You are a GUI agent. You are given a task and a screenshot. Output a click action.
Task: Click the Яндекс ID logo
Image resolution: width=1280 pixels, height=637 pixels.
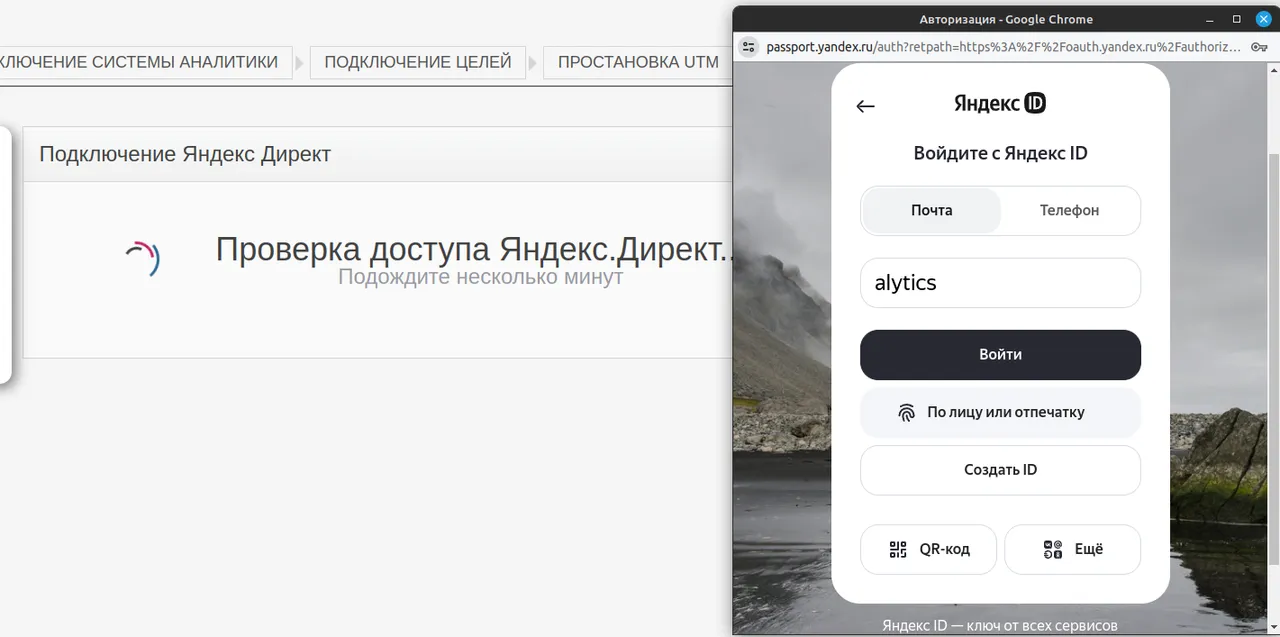1000,103
